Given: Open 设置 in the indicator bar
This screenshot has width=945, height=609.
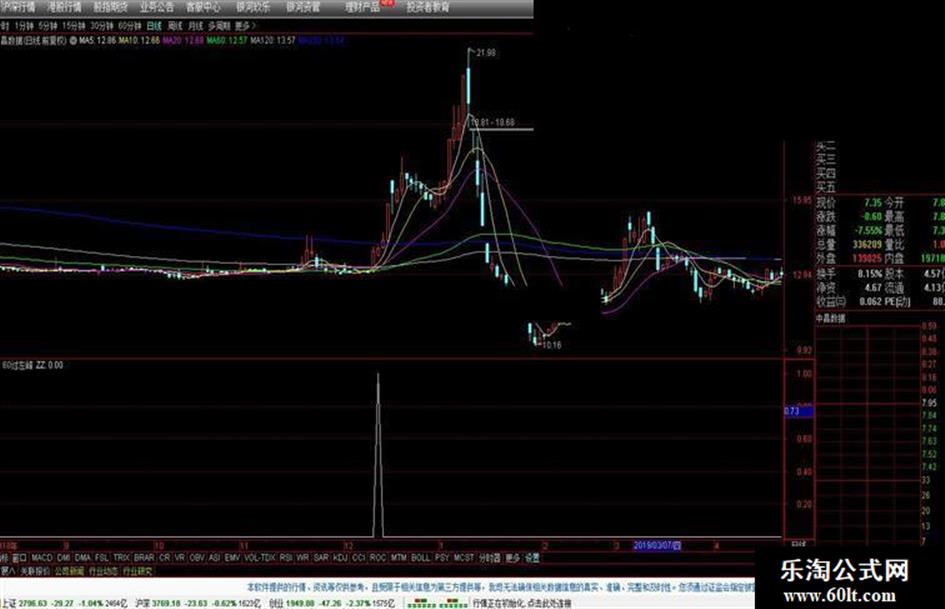Looking at the screenshot, I should [532, 558].
